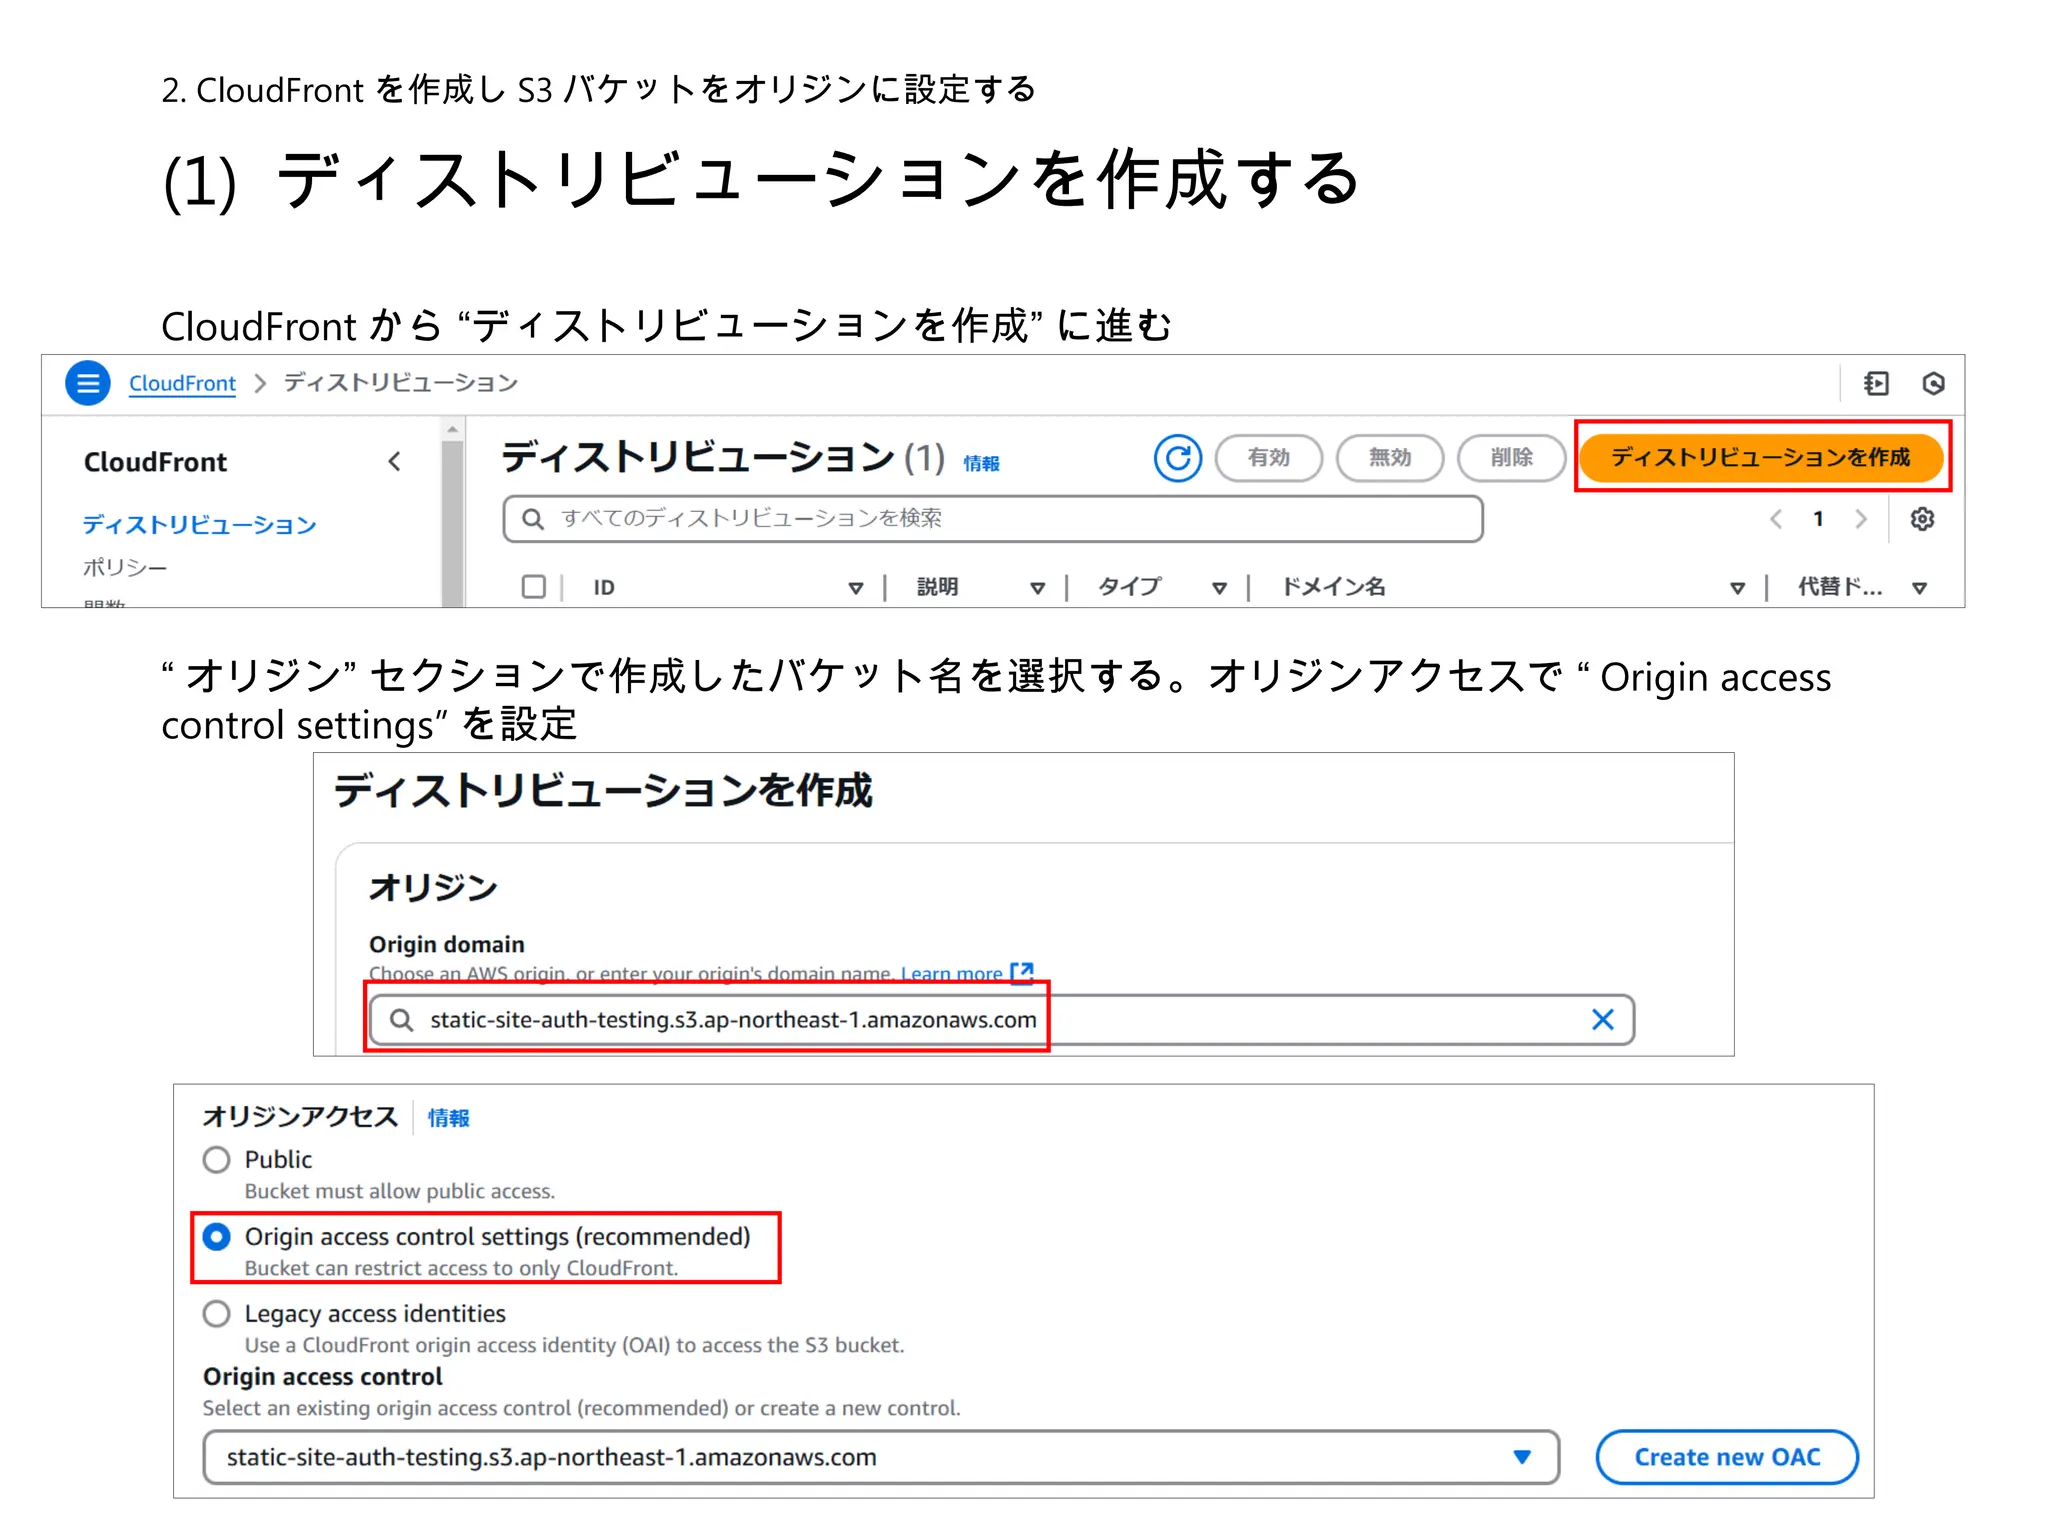Click the search magnifier in Origin domain
The width and height of the screenshot is (2048, 1536).
tap(401, 1020)
